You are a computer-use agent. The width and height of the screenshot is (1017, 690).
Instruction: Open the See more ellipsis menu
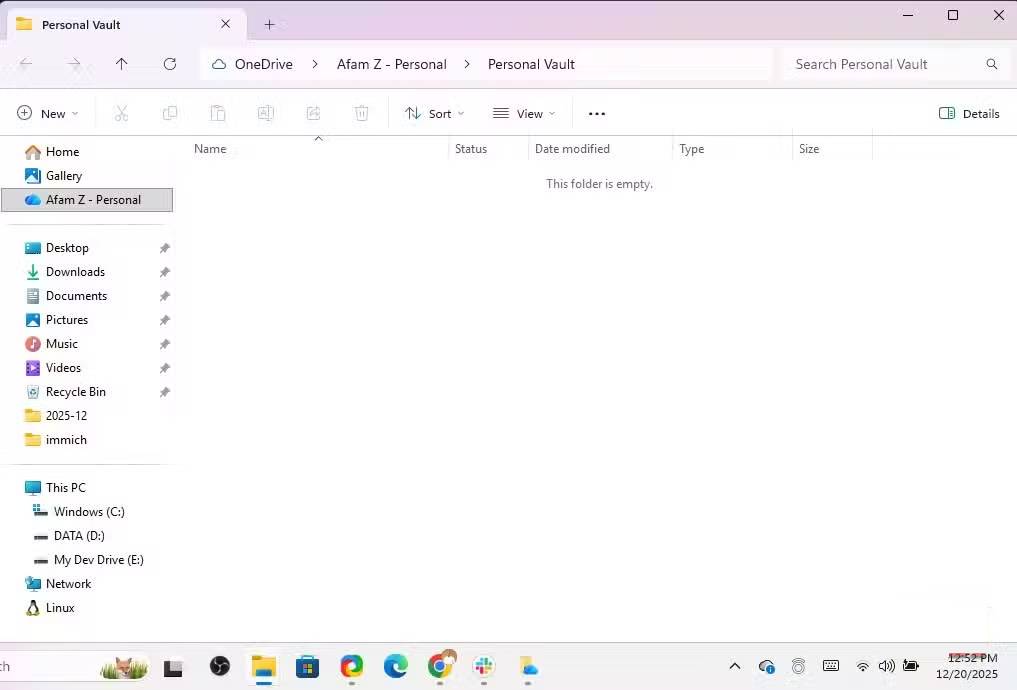tap(597, 113)
